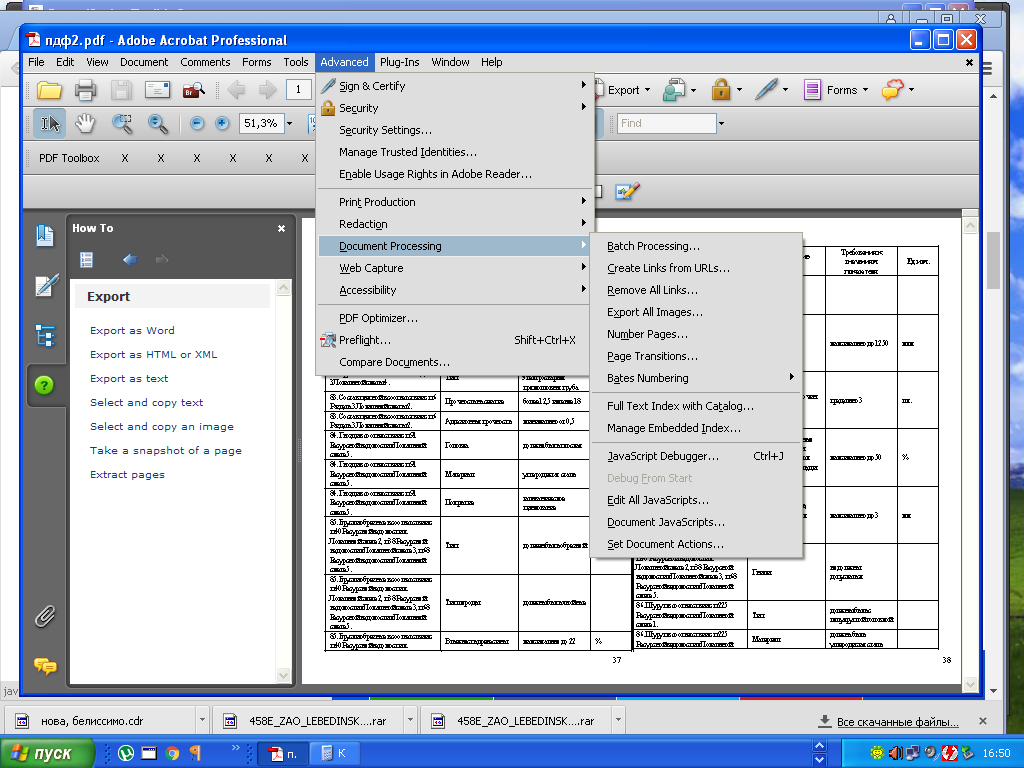
Task: Open the Pages navigation panel icon
Action: [x=45, y=236]
